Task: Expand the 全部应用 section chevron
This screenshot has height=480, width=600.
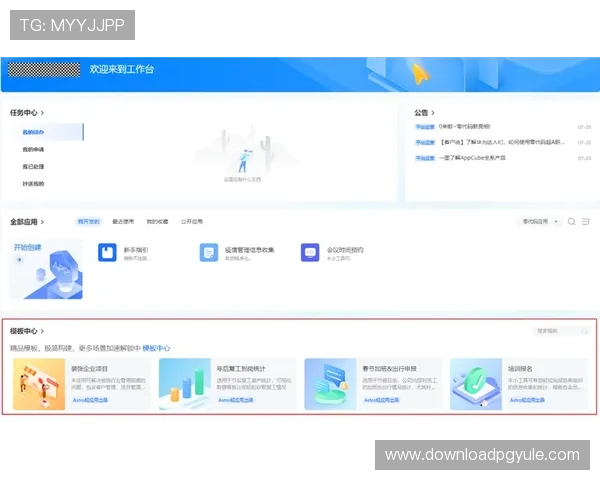Action: (42, 222)
